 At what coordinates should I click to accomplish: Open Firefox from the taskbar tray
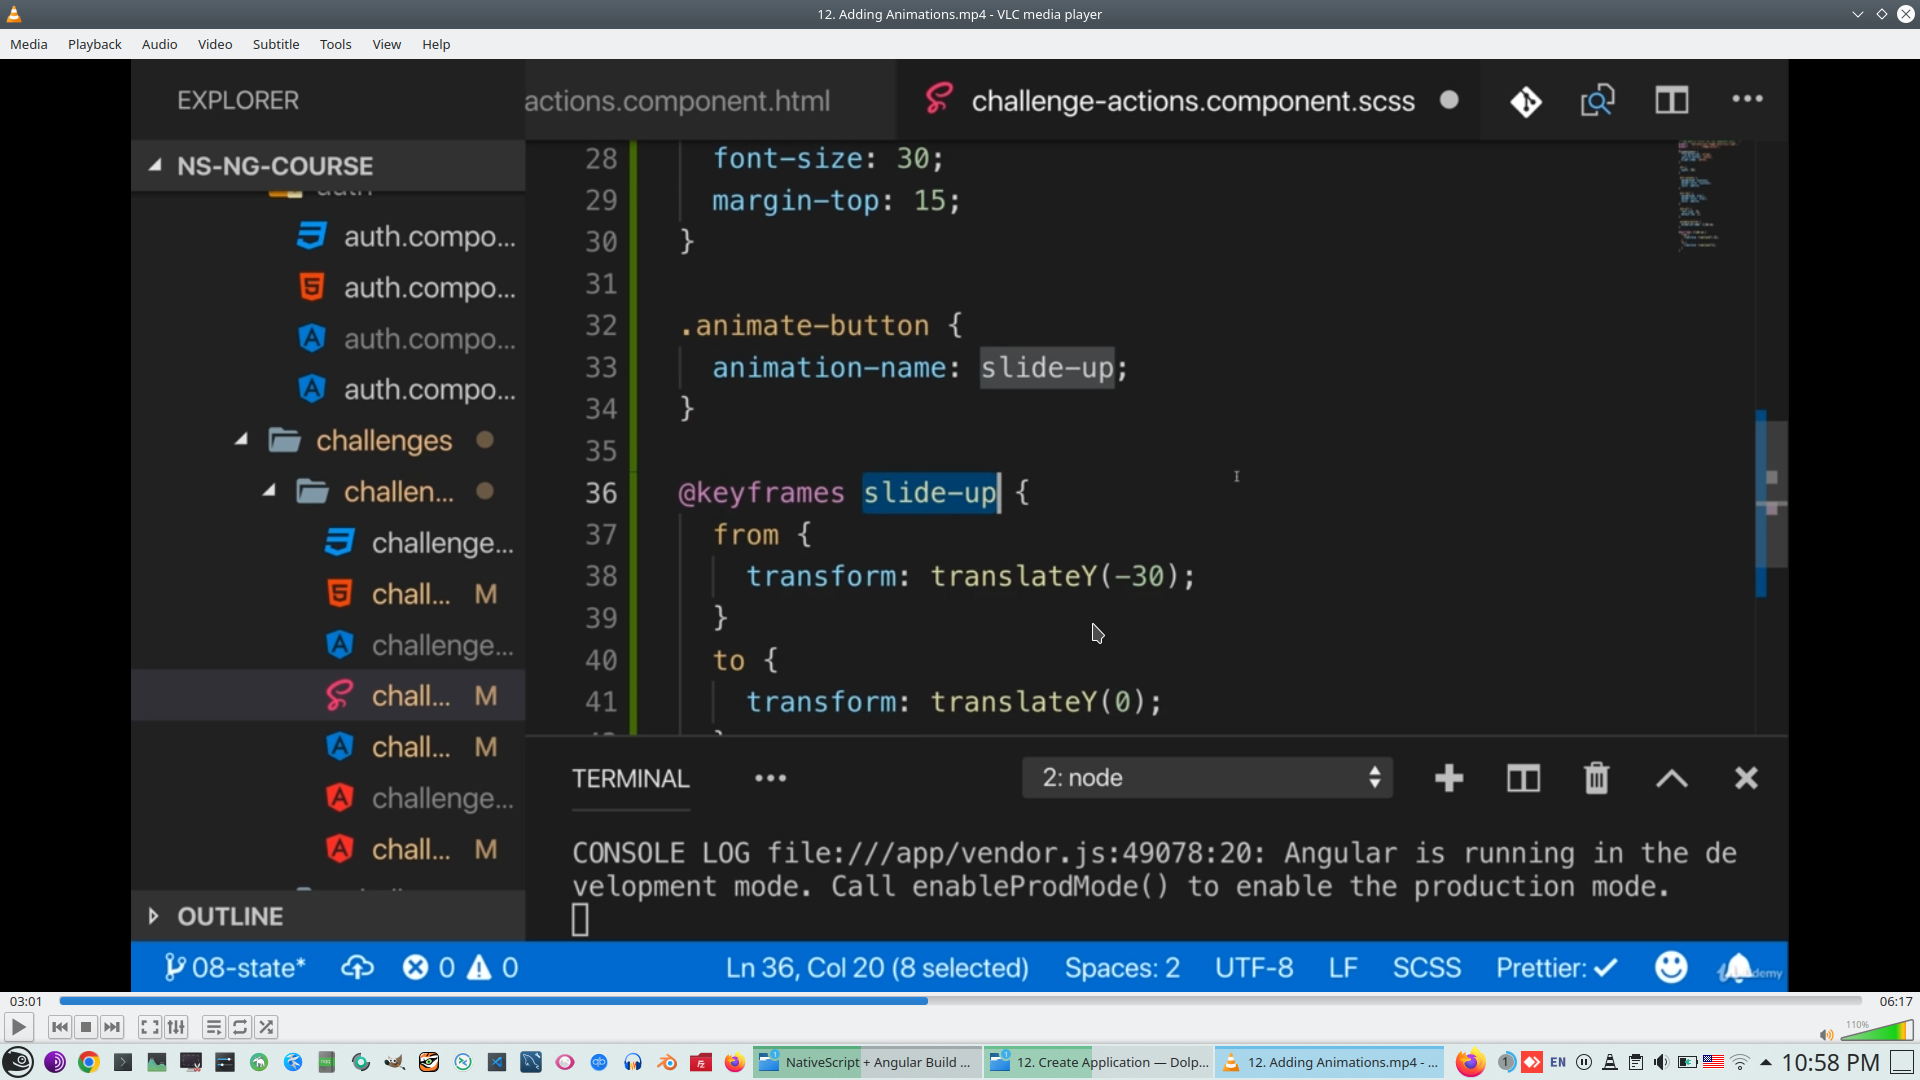pos(1469,1062)
